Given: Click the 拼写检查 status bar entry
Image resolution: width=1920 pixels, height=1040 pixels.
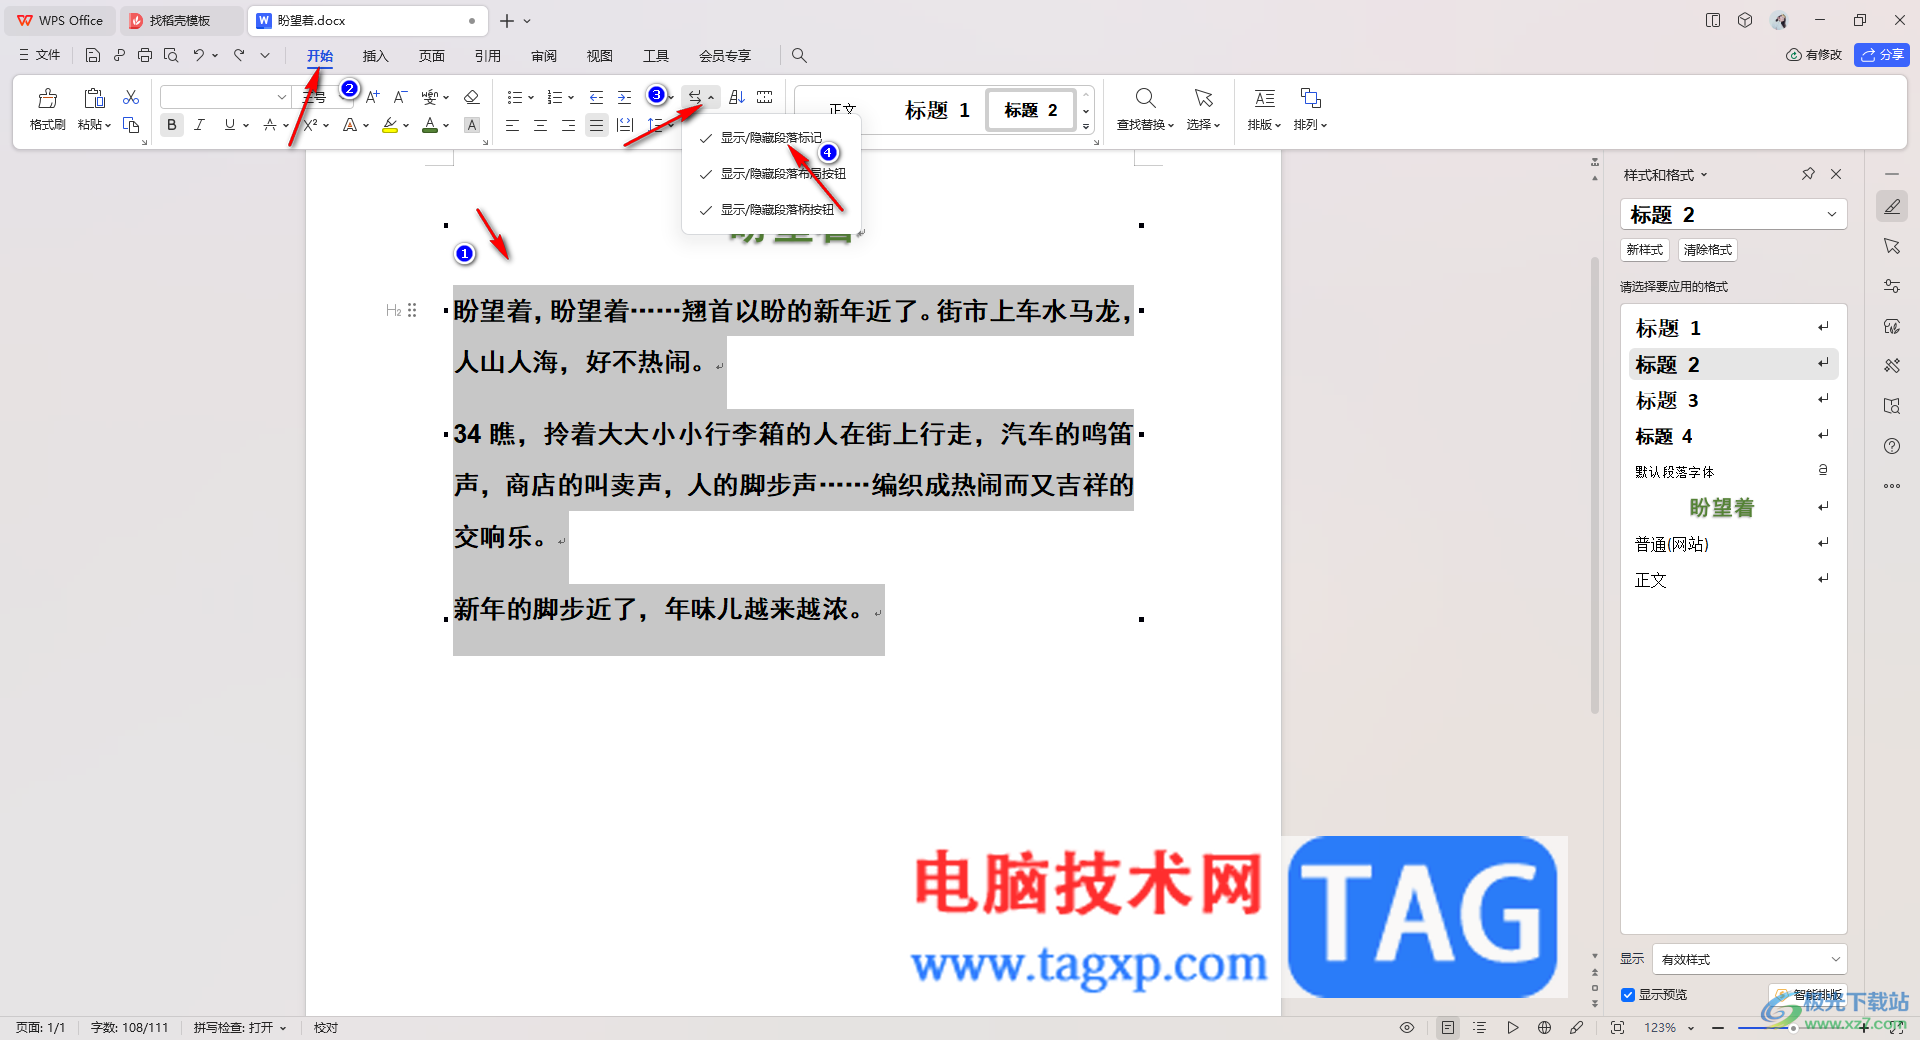Looking at the screenshot, I should tap(240, 1027).
